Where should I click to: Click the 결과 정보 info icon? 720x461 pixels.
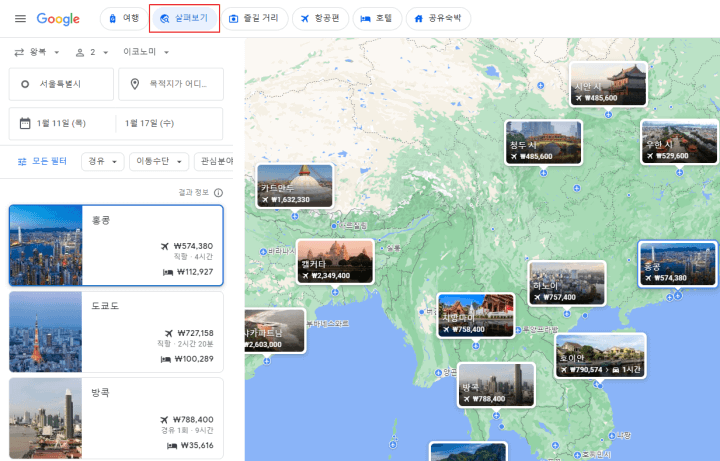click(219, 193)
